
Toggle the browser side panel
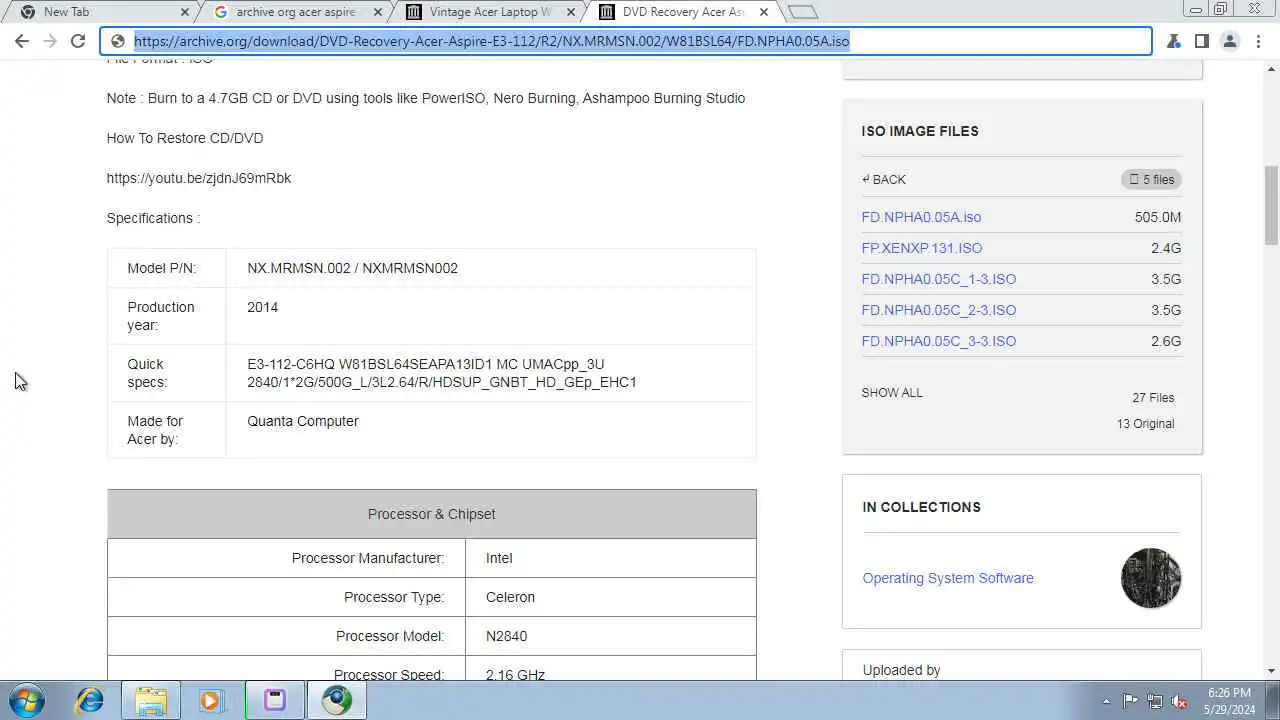tap(1202, 41)
